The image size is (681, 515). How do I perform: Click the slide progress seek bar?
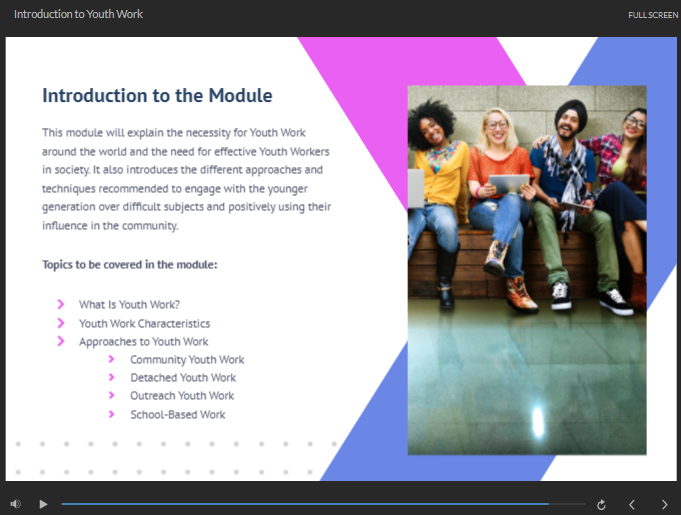322,504
